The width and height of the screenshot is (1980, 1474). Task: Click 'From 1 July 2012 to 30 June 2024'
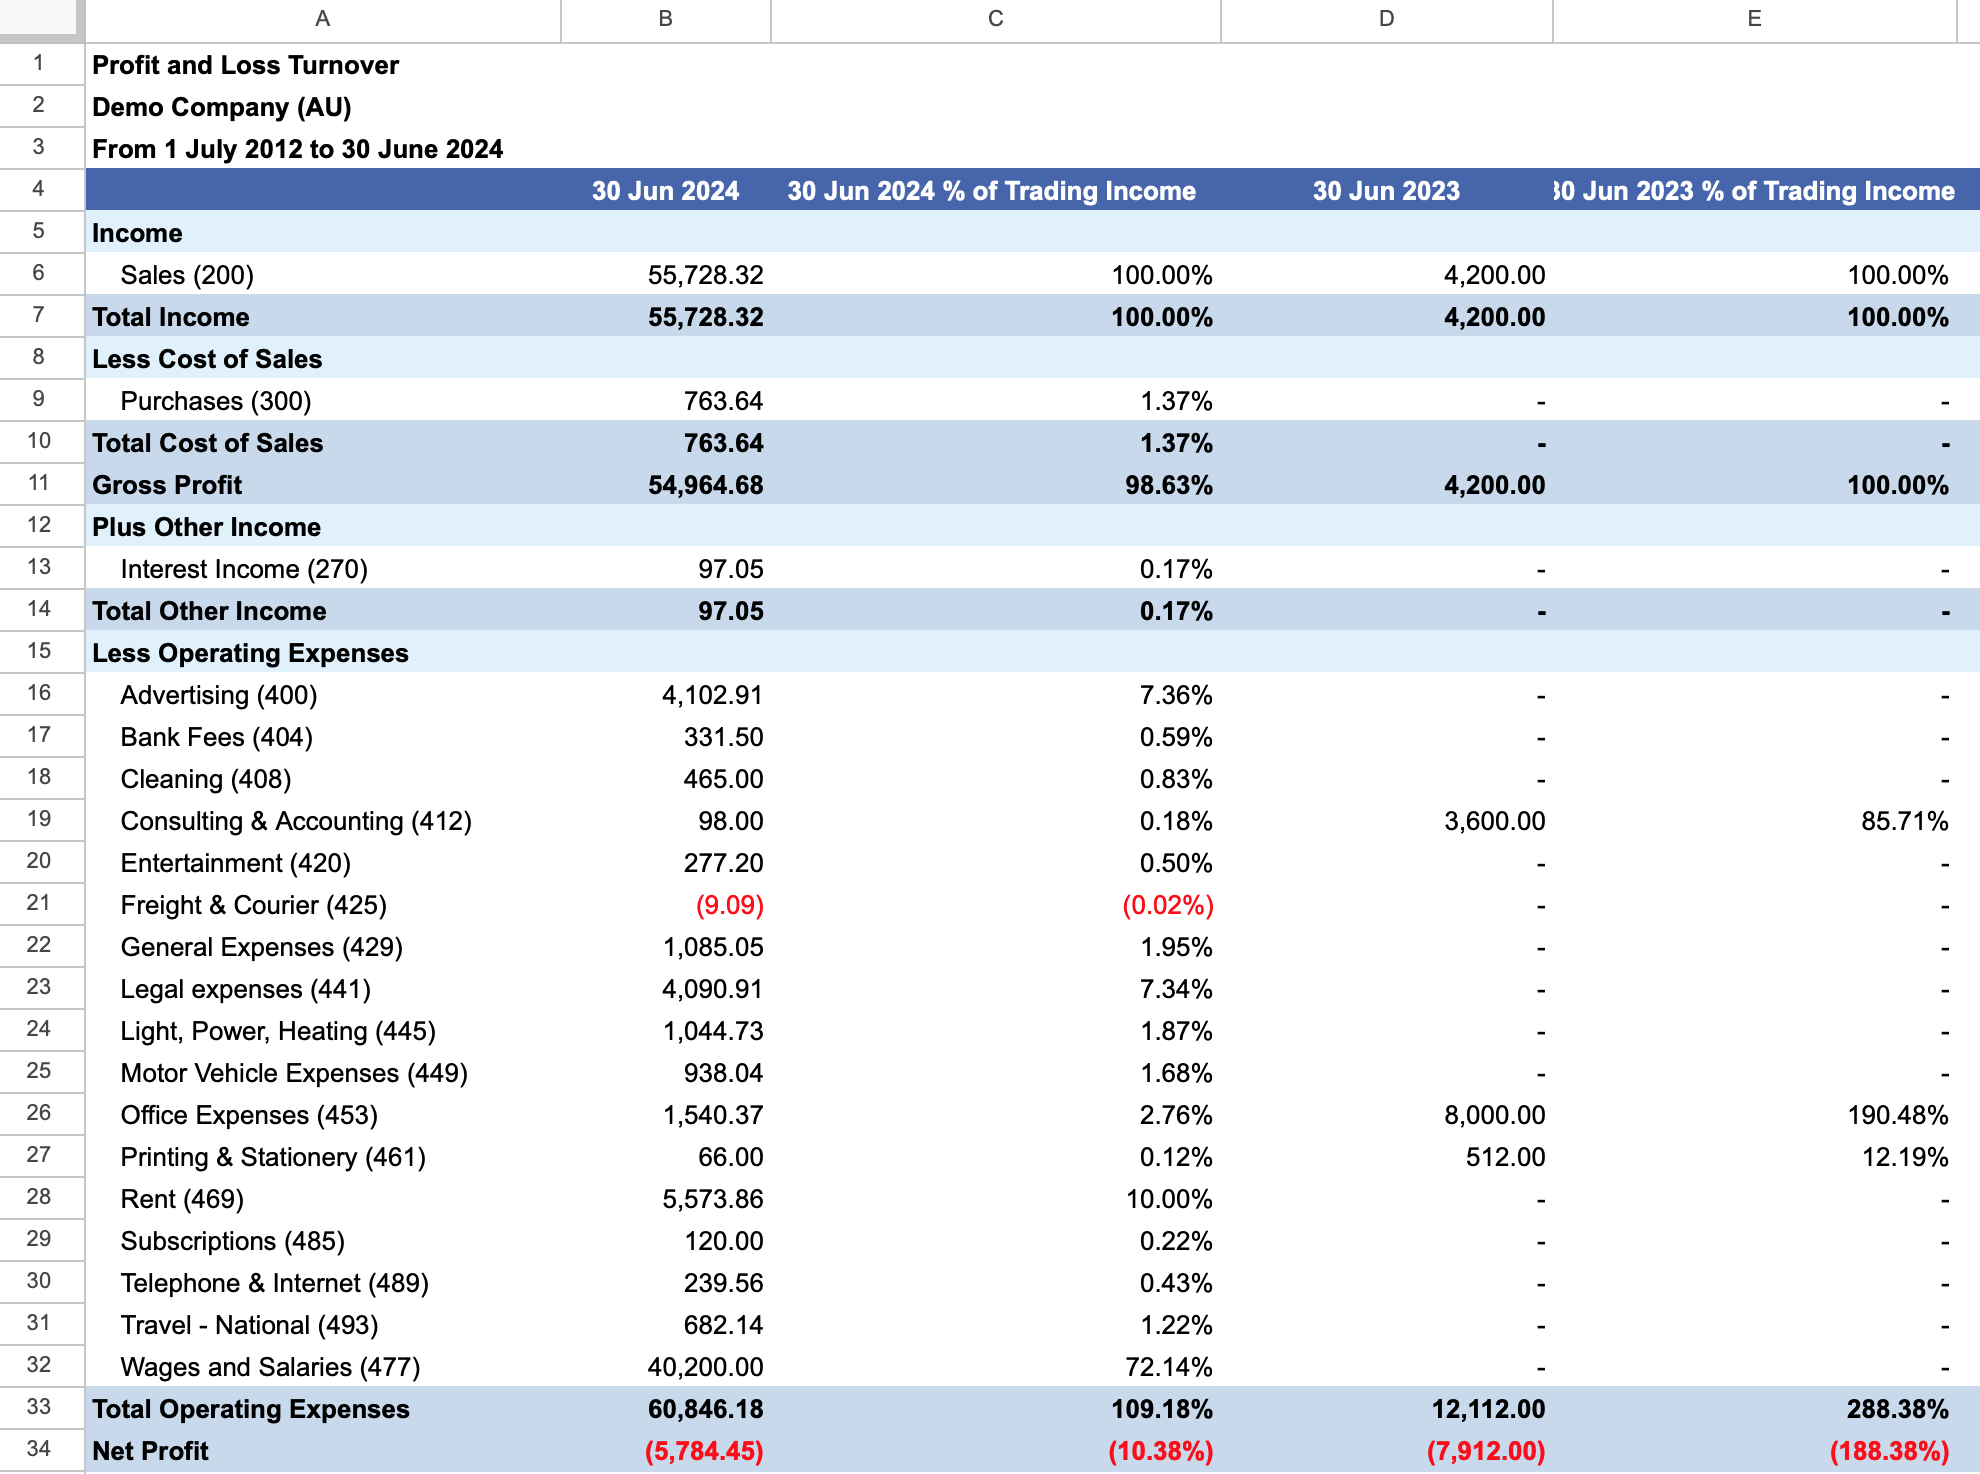tap(298, 149)
